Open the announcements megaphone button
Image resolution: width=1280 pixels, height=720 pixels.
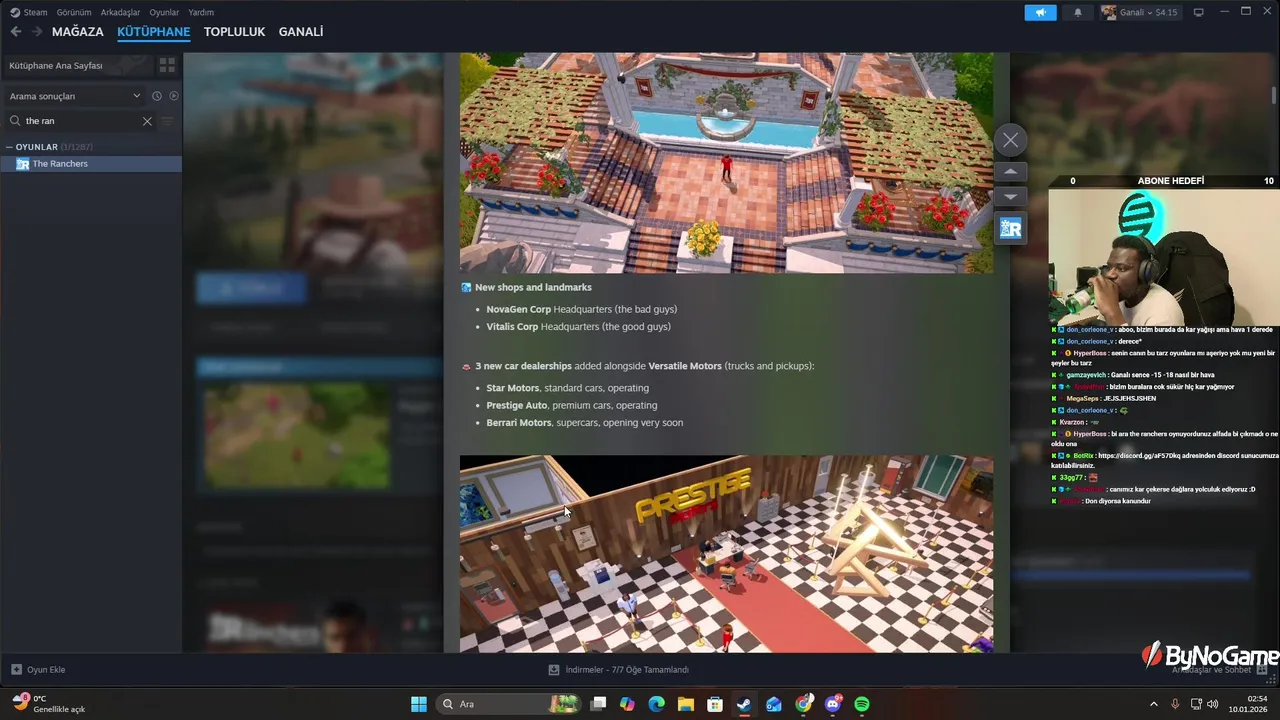tap(1040, 12)
